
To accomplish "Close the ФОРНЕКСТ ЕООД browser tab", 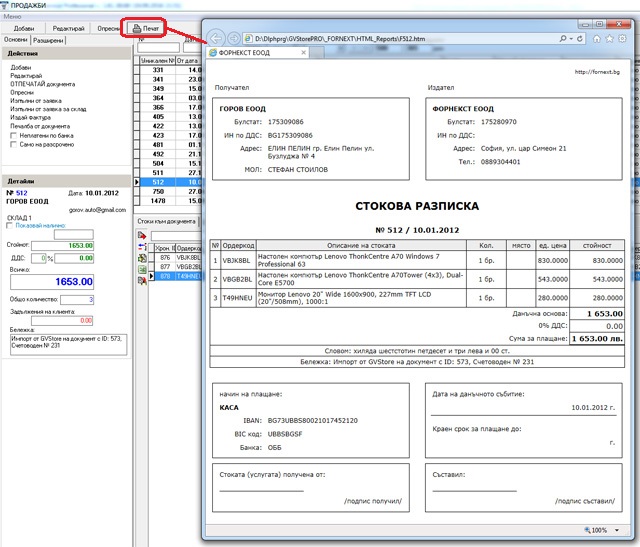I will (303, 52).
